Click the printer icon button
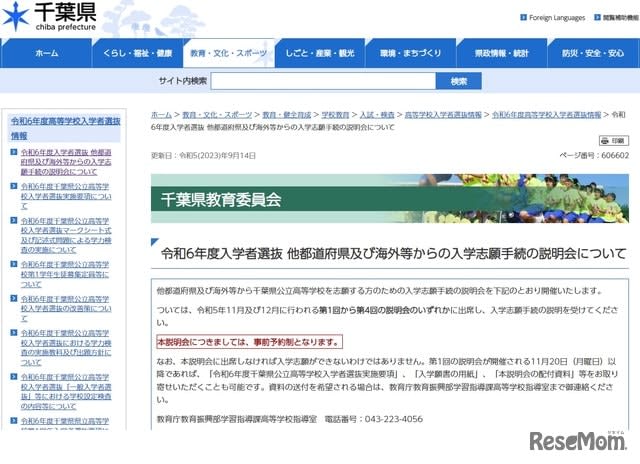Screen dimensions: 640x464 613,140
